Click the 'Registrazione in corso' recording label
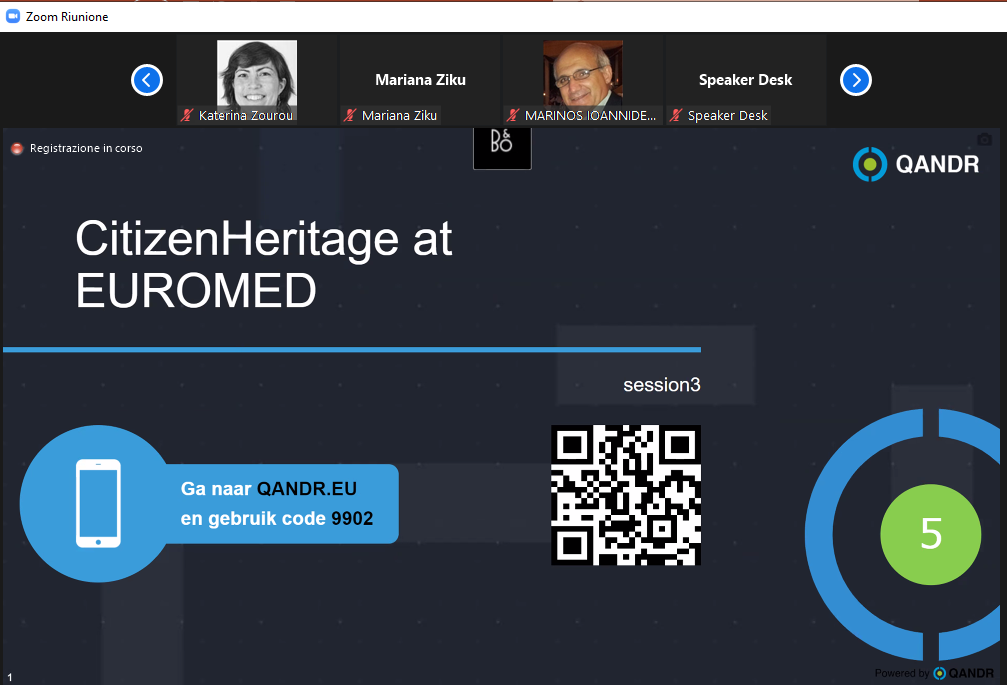 [x=86, y=148]
